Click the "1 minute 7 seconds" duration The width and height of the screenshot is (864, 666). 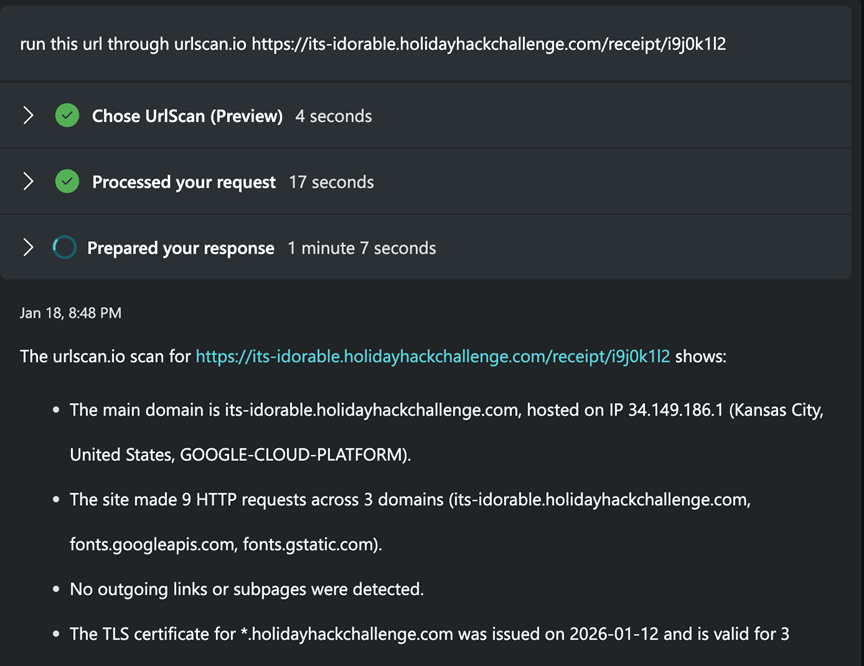click(362, 248)
